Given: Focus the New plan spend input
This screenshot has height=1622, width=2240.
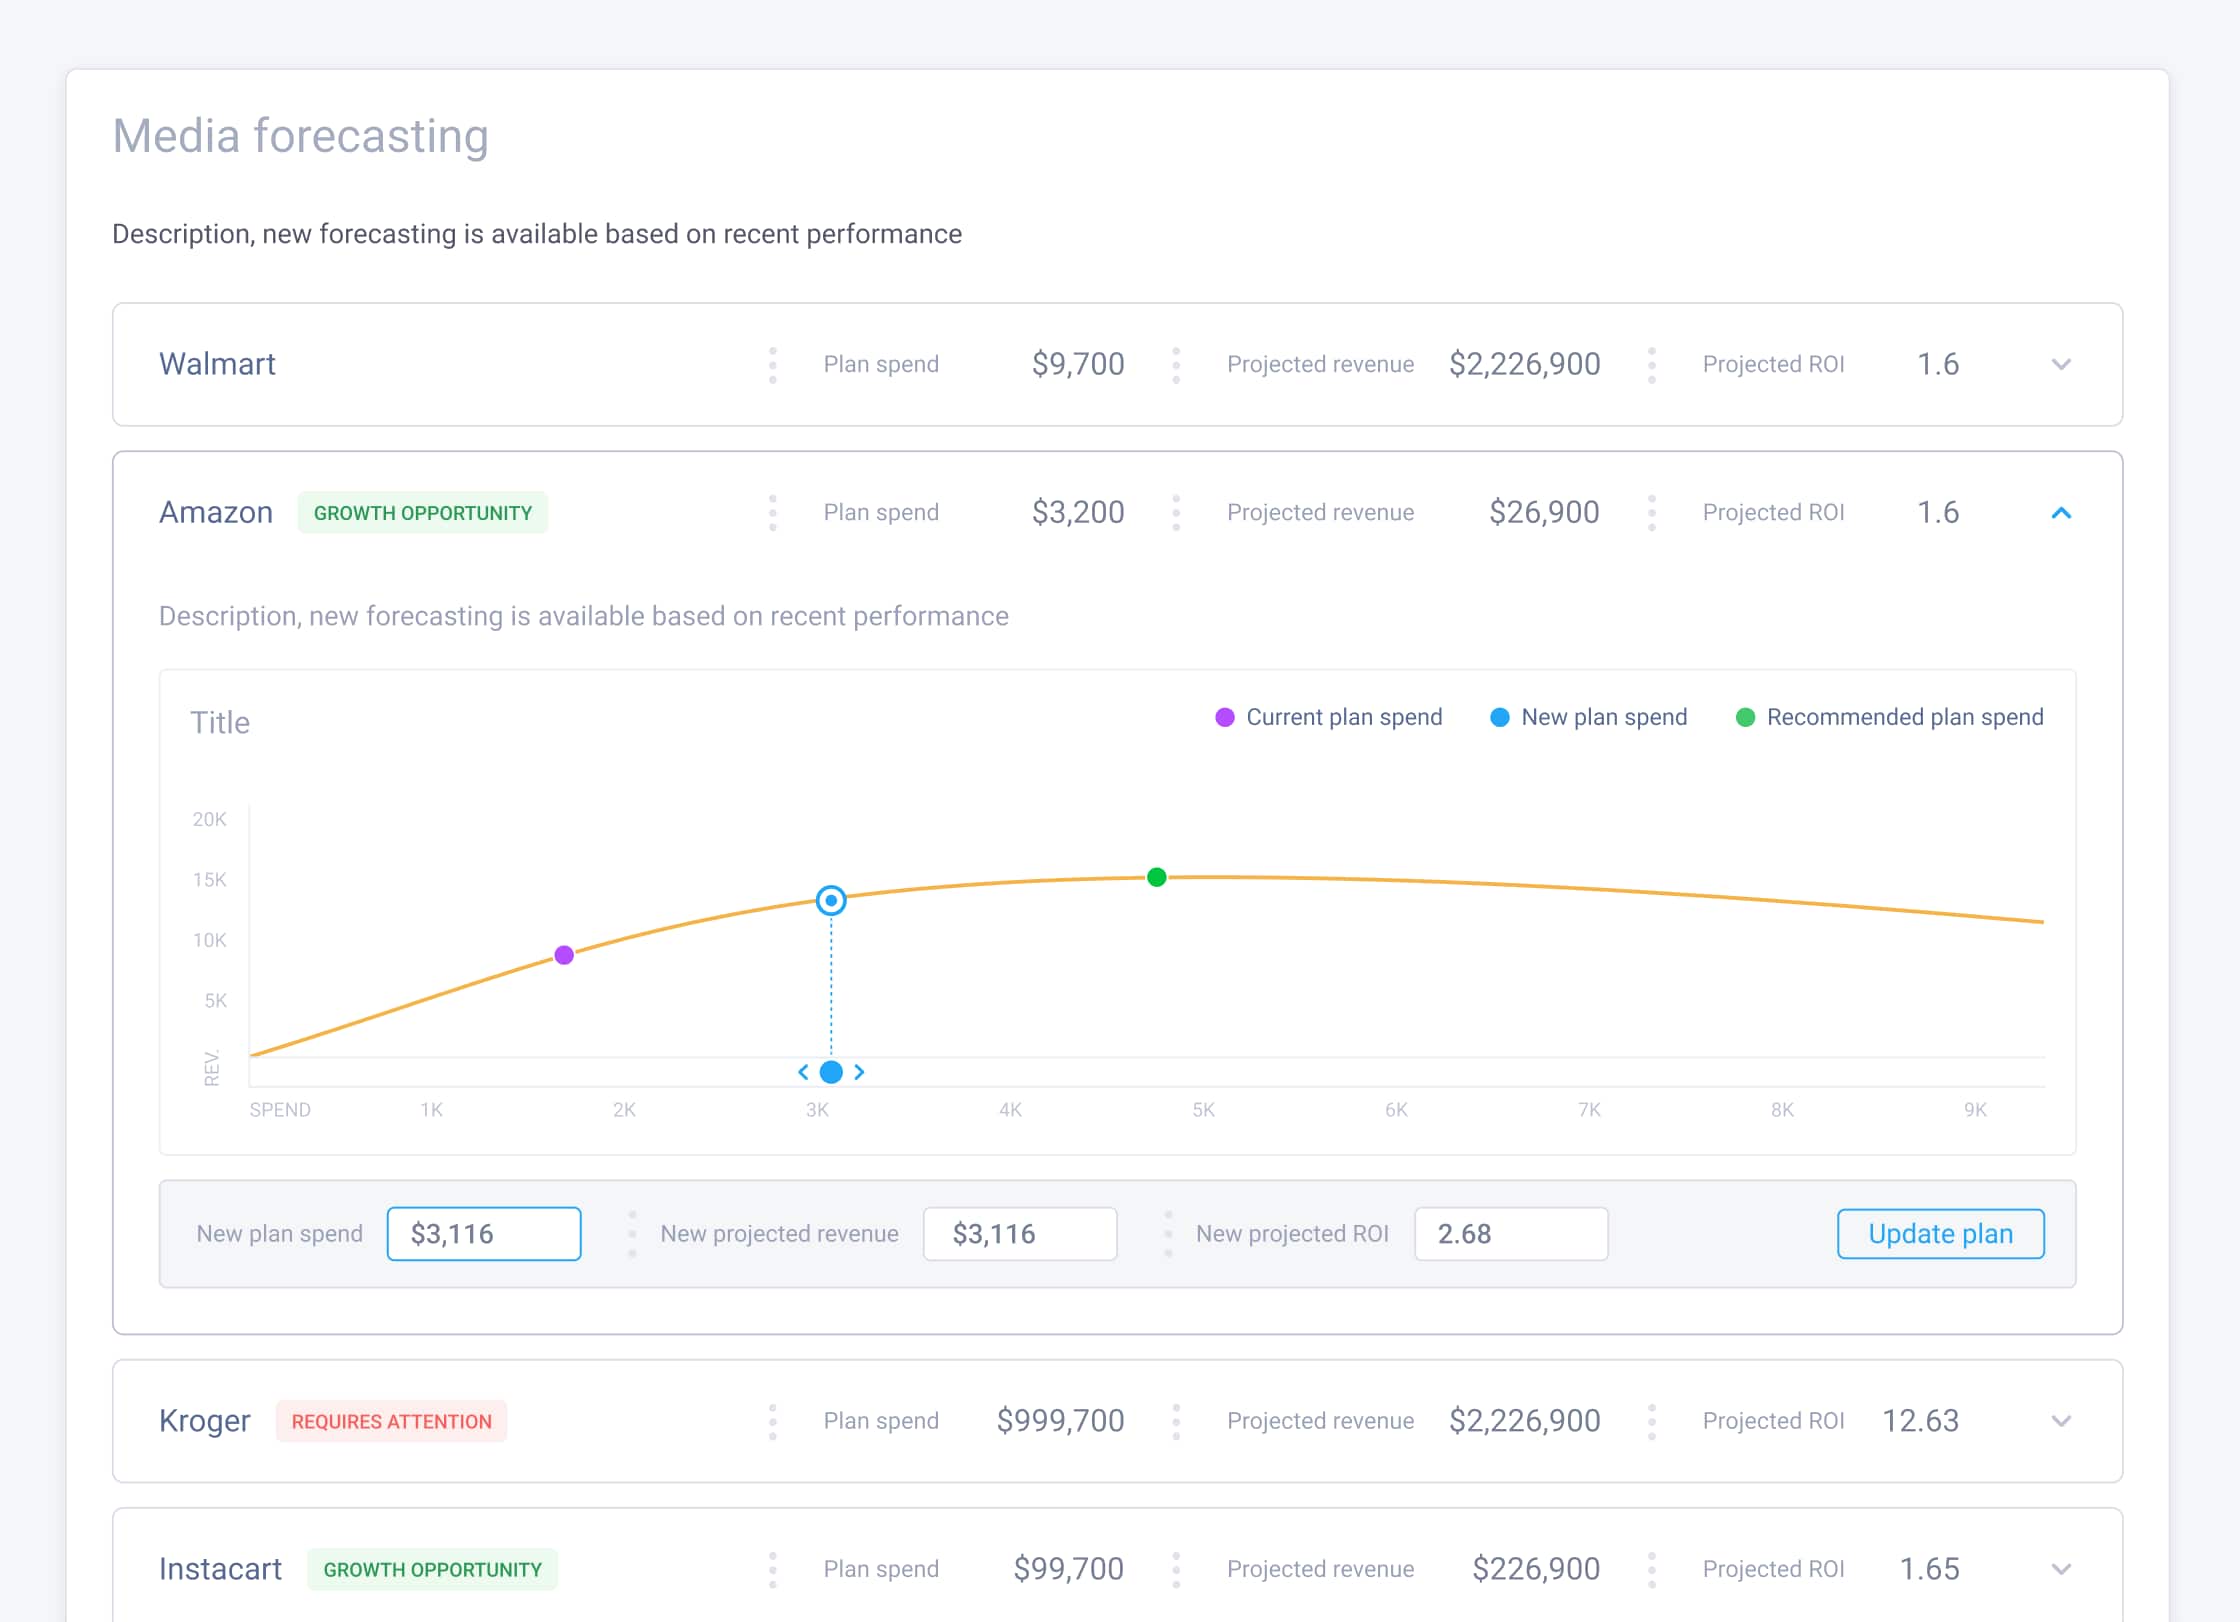Looking at the screenshot, I should 484,1233.
